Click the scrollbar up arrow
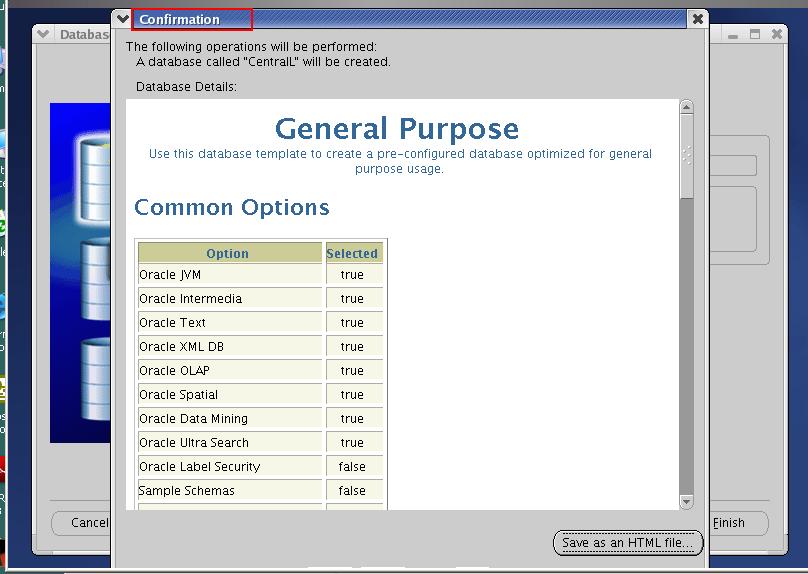The width and height of the screenshot is (808, 574). [x=686, y=107]
